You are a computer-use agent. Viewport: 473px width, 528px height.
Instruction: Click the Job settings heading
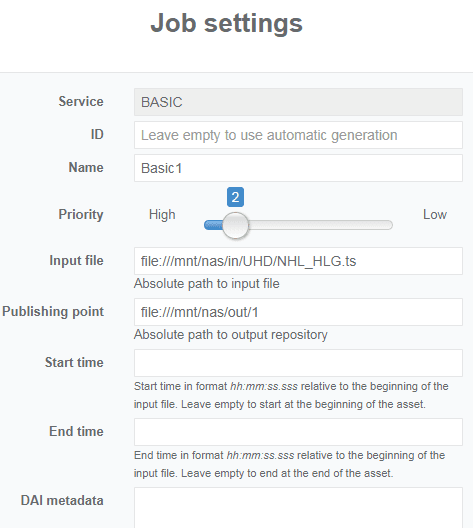227,23
